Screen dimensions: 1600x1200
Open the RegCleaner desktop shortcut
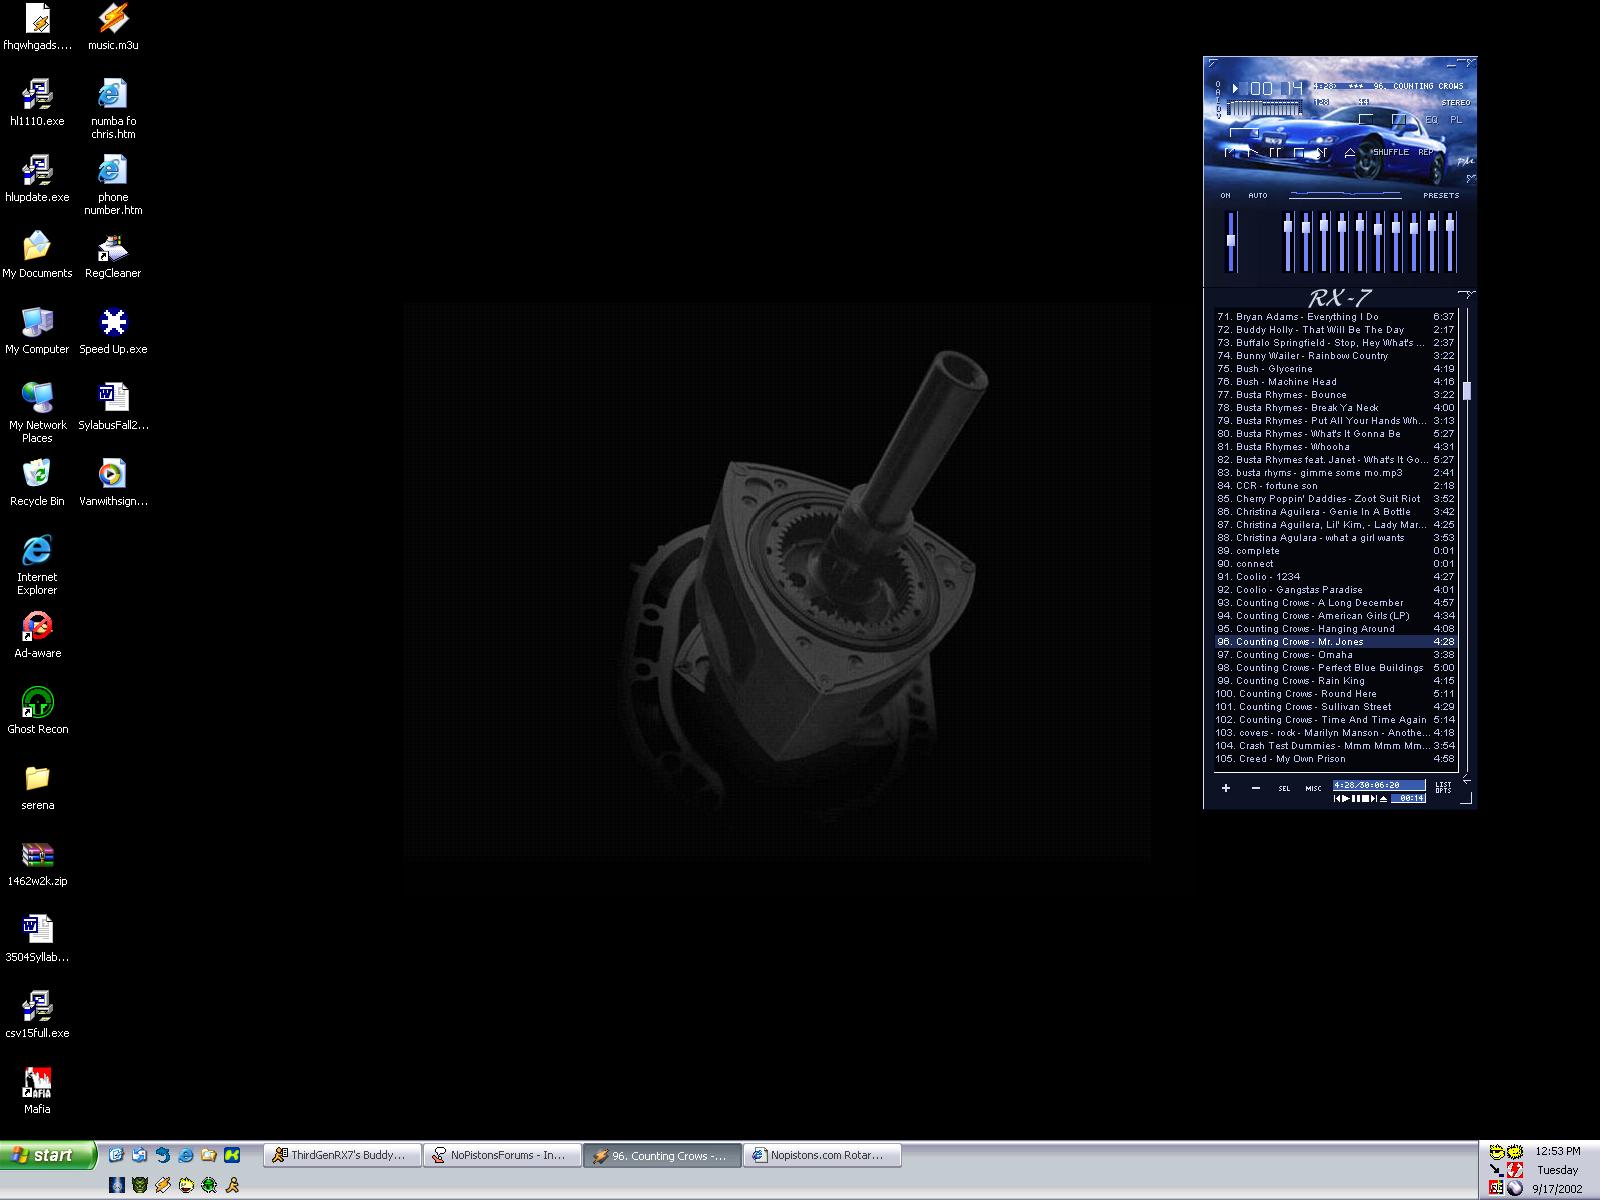tap(113, 248)
